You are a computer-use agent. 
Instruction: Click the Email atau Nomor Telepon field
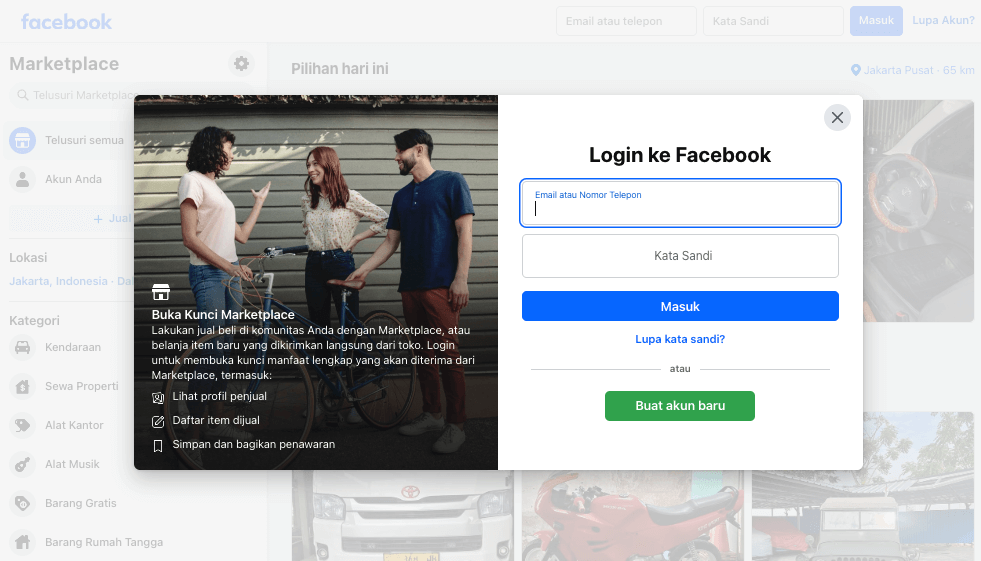[680, 203]
